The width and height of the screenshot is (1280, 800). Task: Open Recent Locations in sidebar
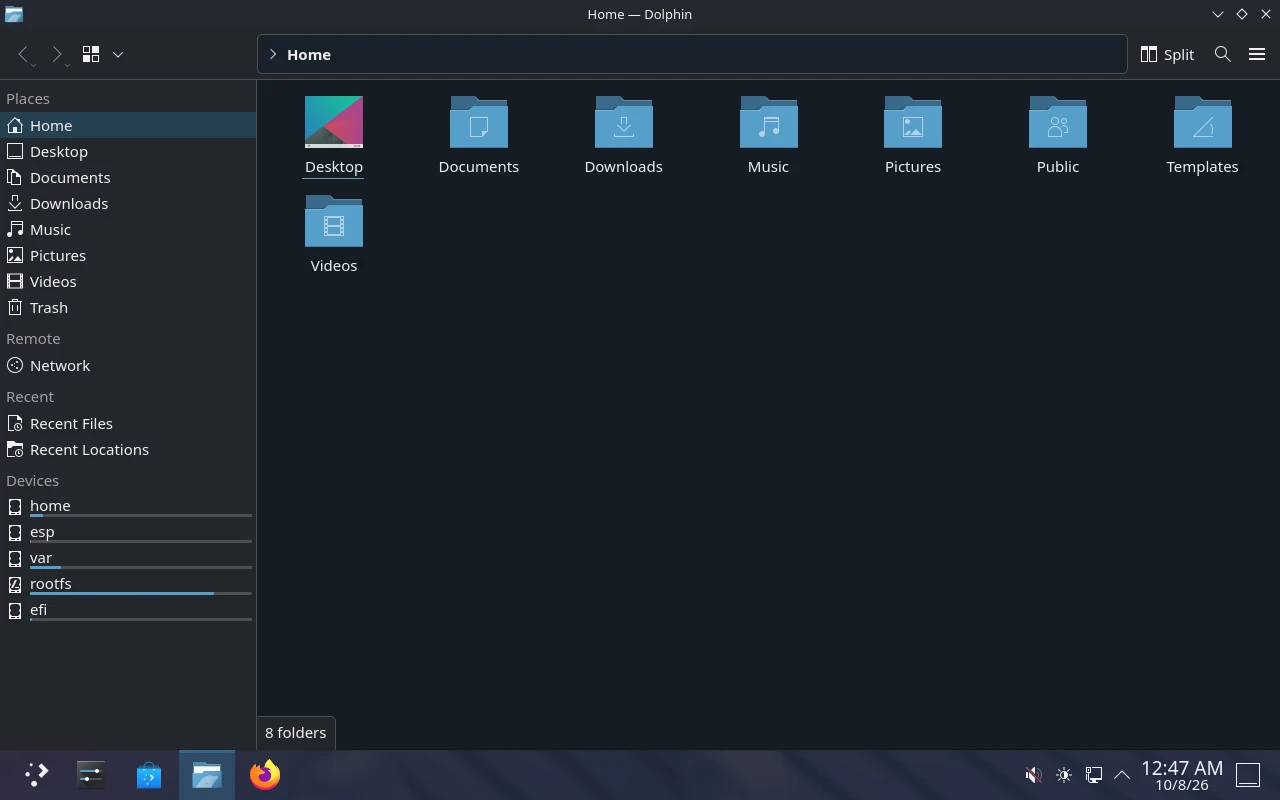pos(128,450)
